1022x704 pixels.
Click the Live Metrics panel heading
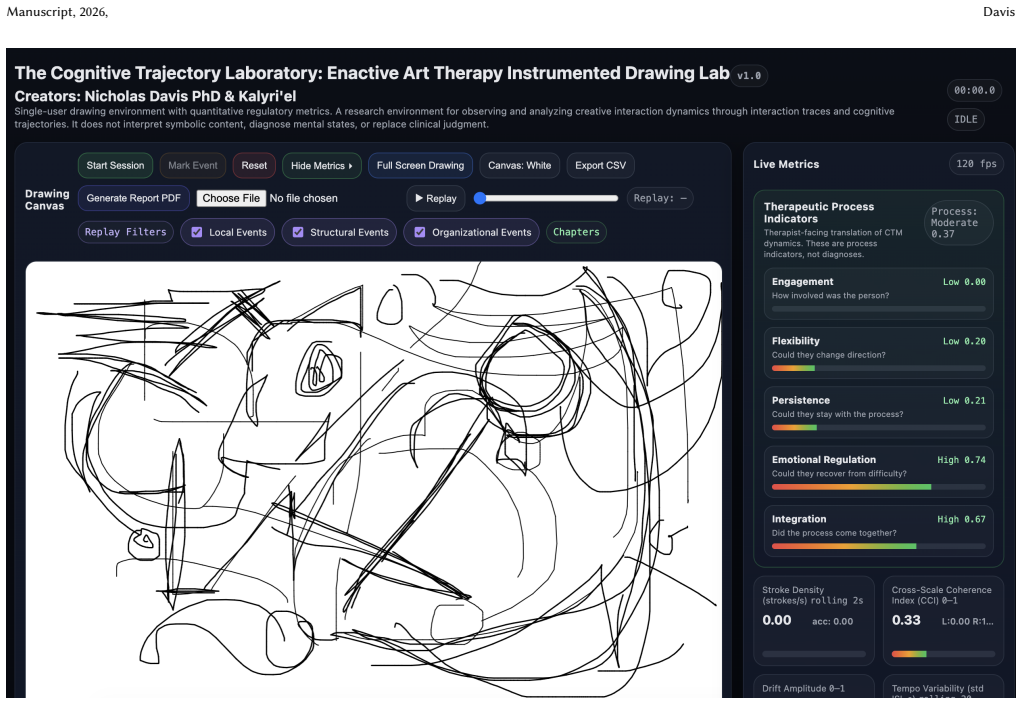point(786,164)
